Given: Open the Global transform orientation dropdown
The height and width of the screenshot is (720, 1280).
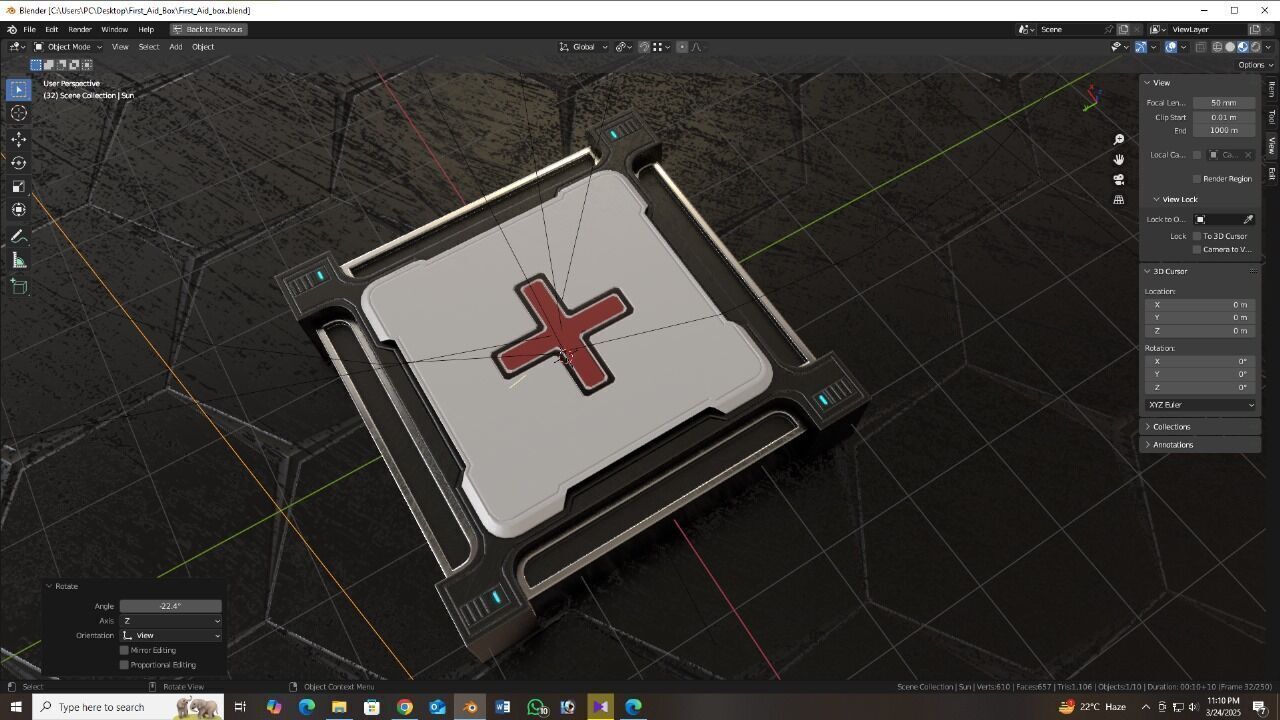Looking at the screenshot, I should tap(583, 47).
